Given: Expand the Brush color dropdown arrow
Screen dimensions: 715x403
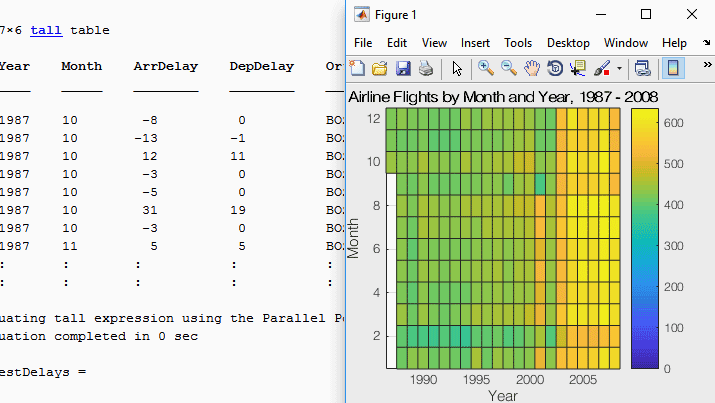Looking at the screenshot, I should (620, 69).
